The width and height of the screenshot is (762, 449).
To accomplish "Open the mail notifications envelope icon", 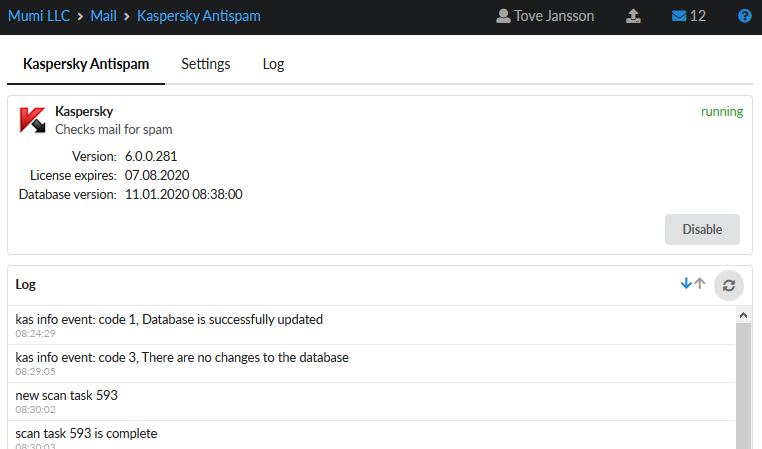I will (688, 16).
